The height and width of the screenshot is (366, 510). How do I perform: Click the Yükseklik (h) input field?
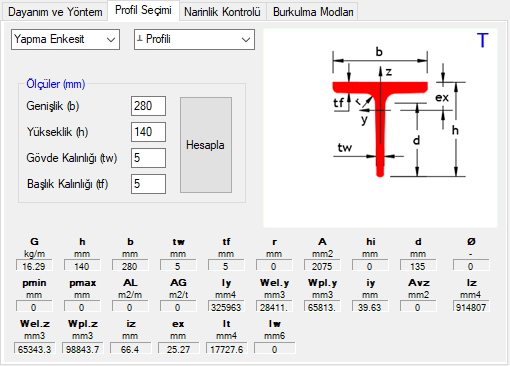(148, 132)
